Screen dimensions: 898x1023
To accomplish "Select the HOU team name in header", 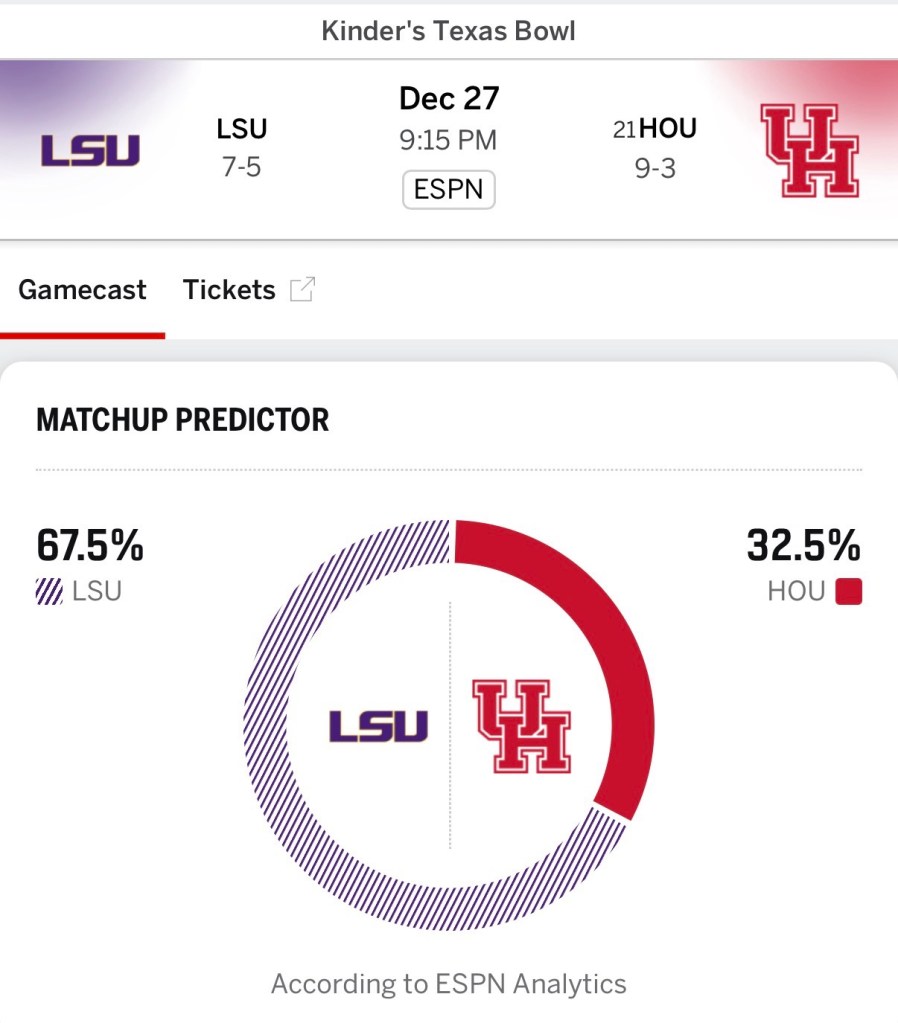I will 667,129.
